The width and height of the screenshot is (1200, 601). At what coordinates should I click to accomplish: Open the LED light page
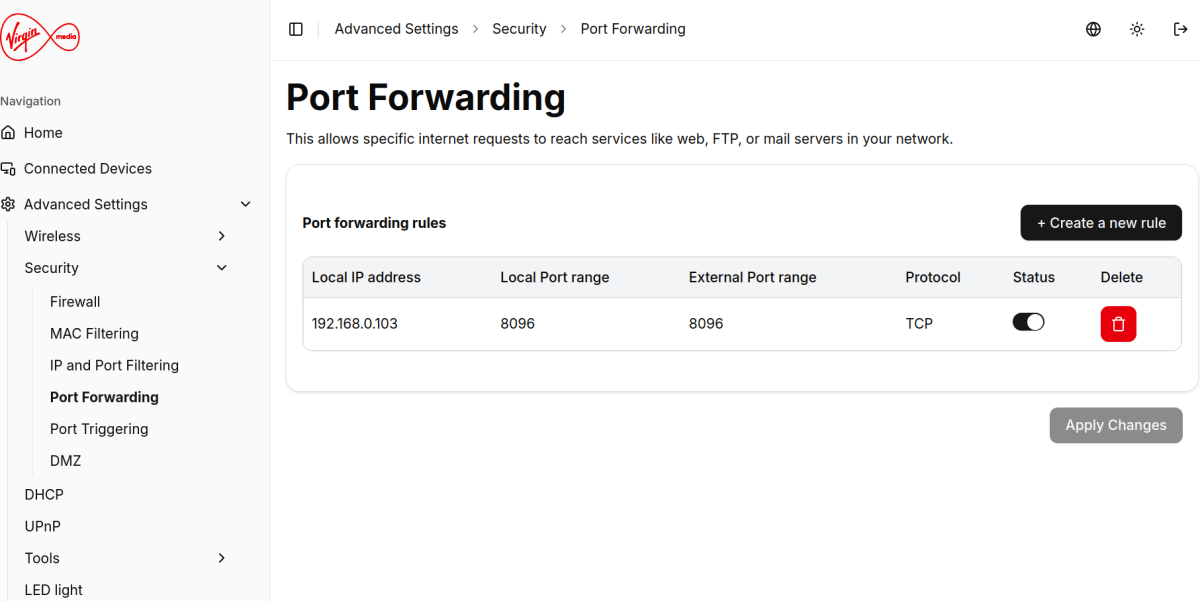tap(54, 590)
